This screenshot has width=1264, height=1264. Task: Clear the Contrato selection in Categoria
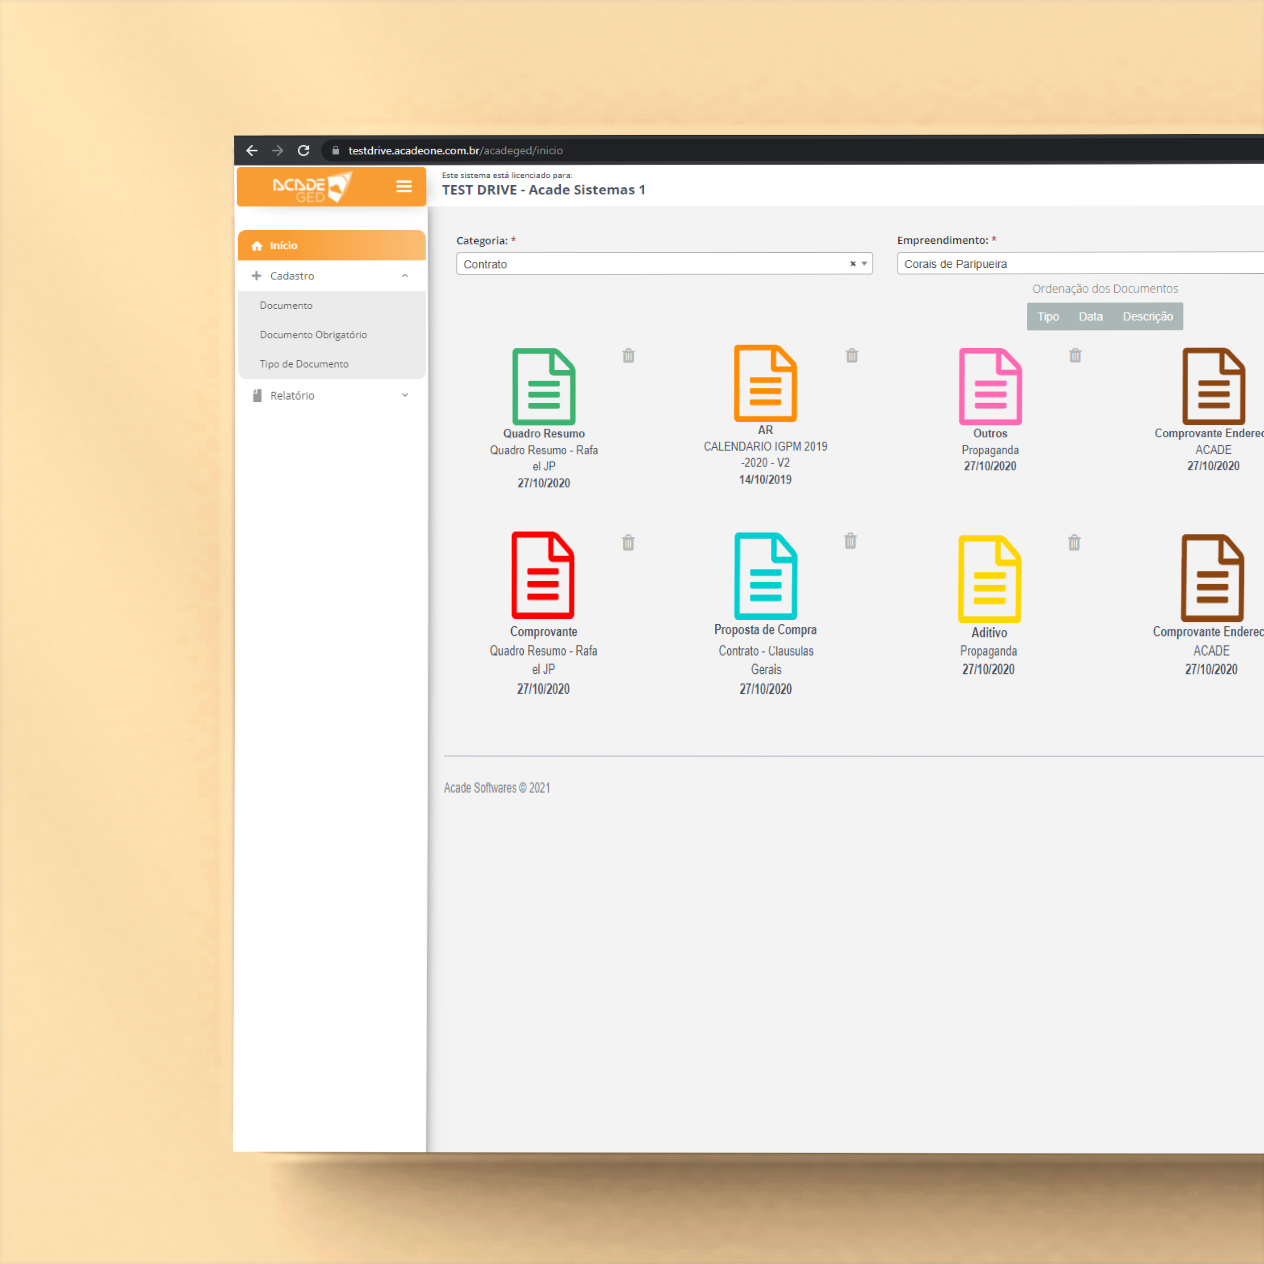tap(852, 264)
